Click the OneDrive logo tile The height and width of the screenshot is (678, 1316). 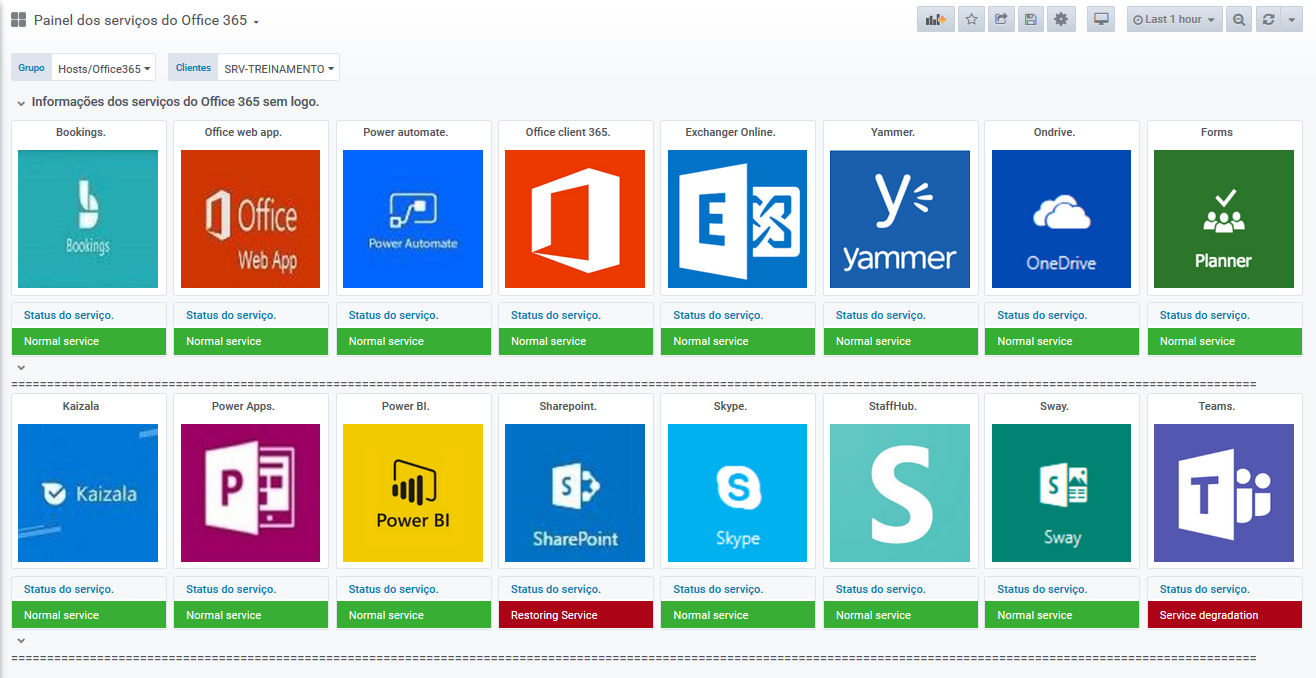pos(1061,219)
